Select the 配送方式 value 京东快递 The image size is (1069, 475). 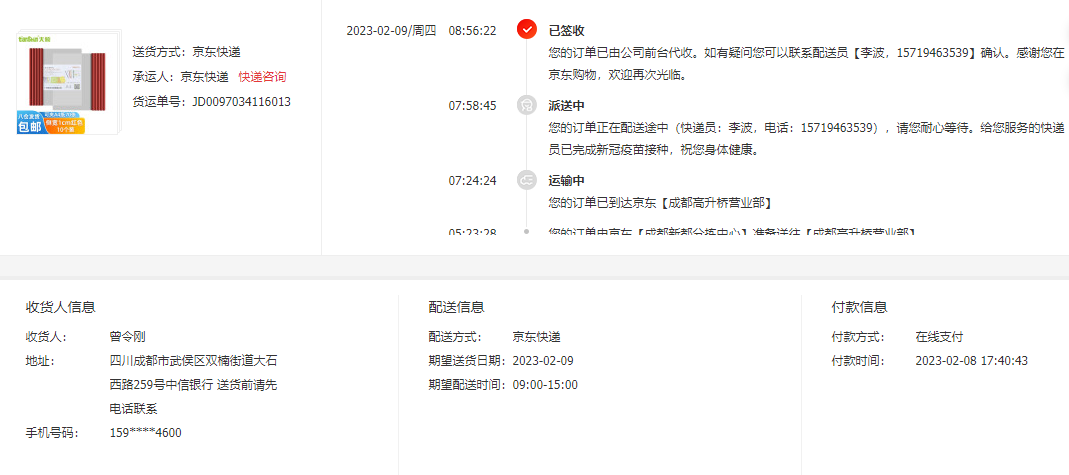(537, 337)
